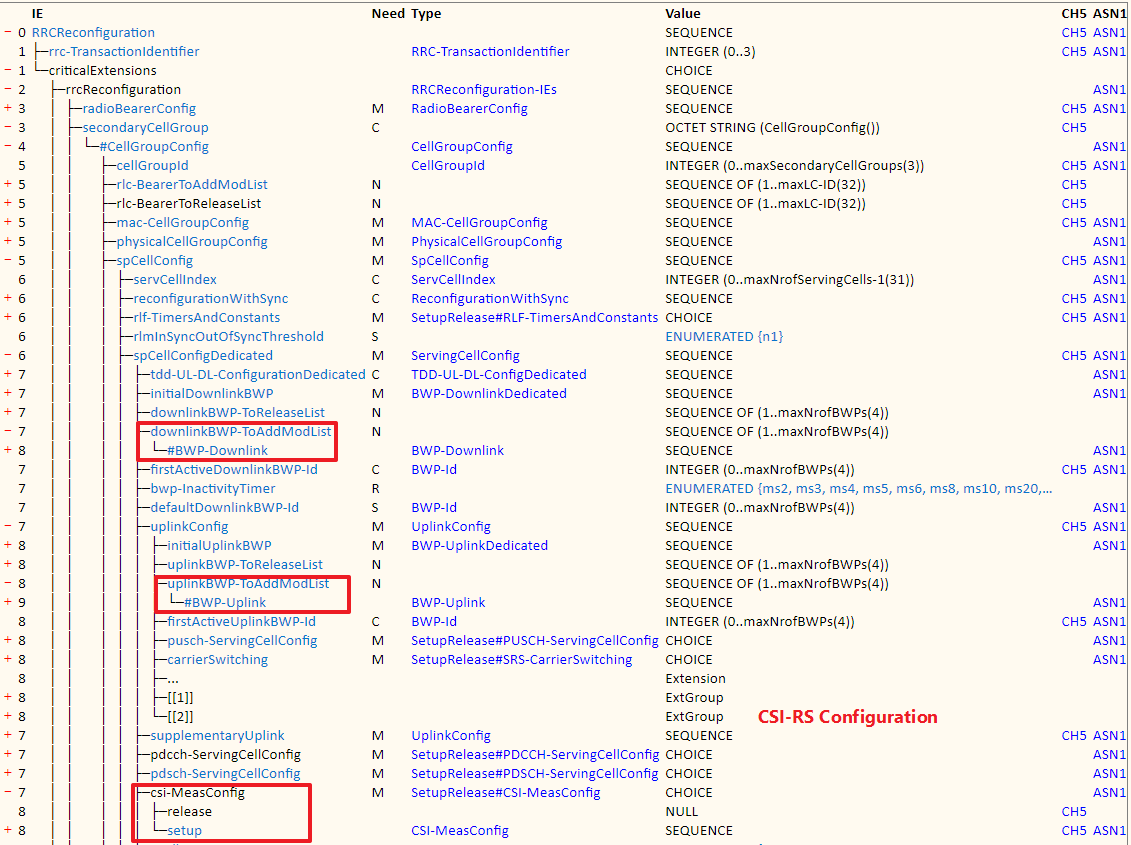Open the SetupRelease#RLF-TimersAndConstants type link
1131x845 pixels.
click(534, 318)
